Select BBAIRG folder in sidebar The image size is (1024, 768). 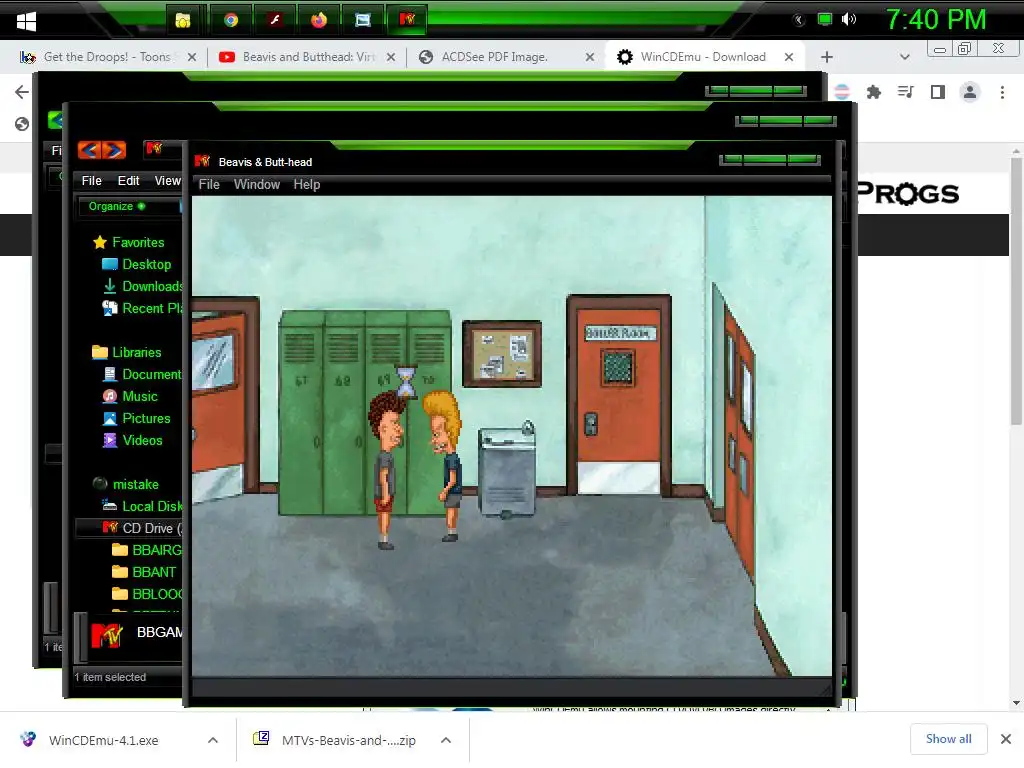pos(147,551)
